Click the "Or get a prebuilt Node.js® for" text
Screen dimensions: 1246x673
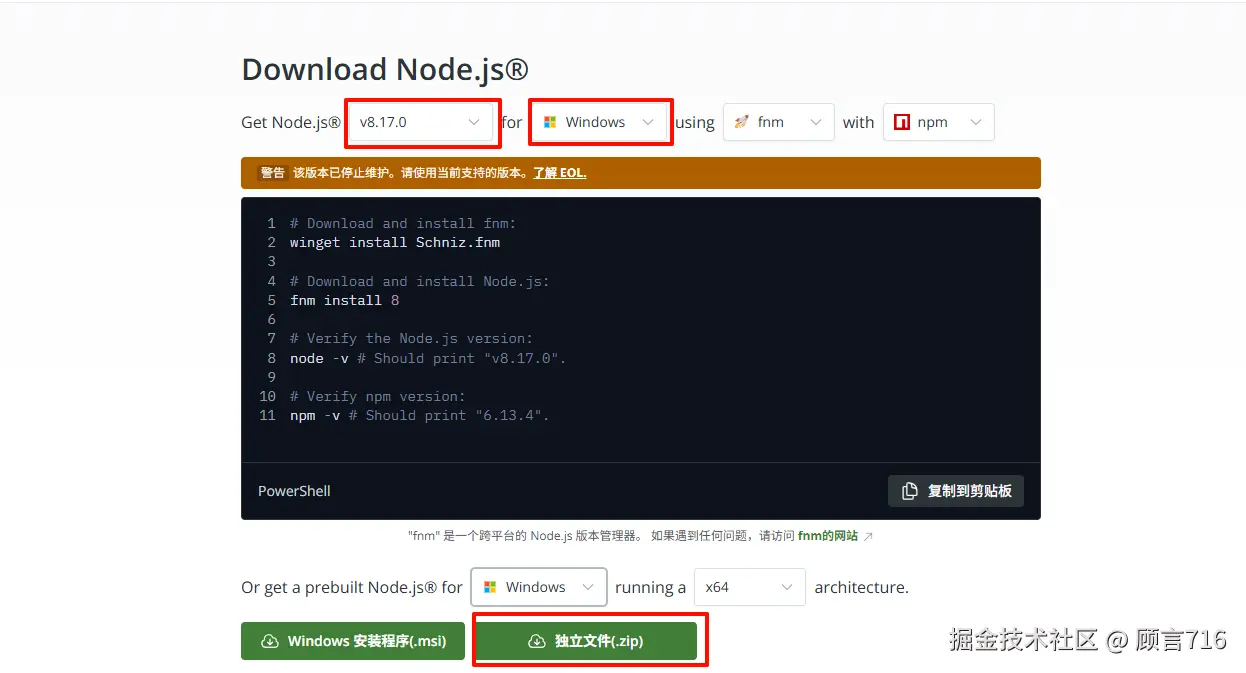tap(352, 587)
